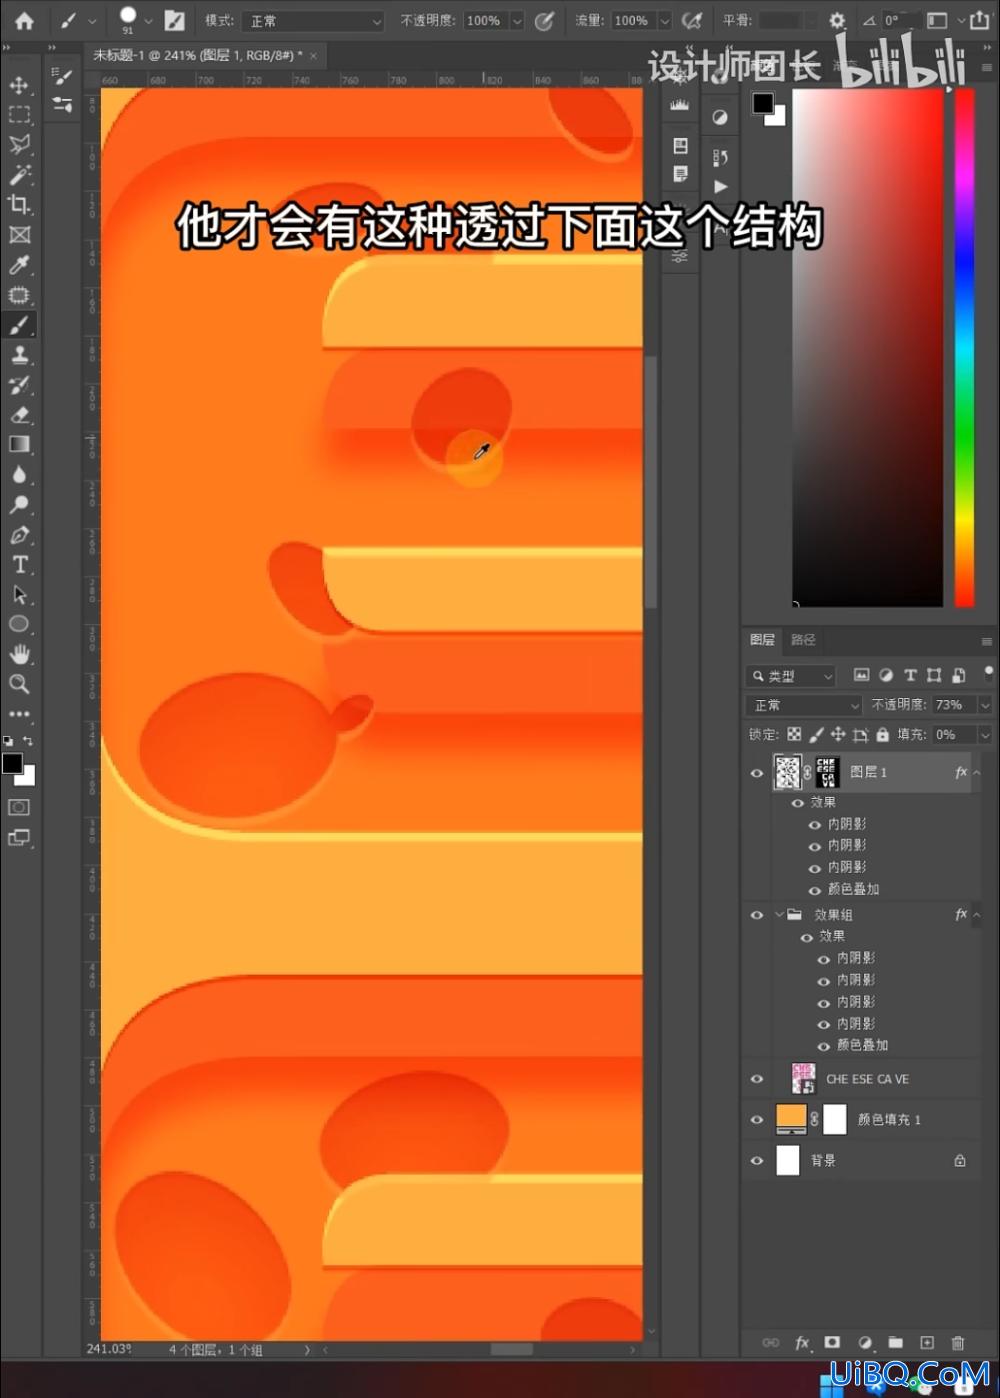Delete layer with the trash icon

click(958, 1342)
